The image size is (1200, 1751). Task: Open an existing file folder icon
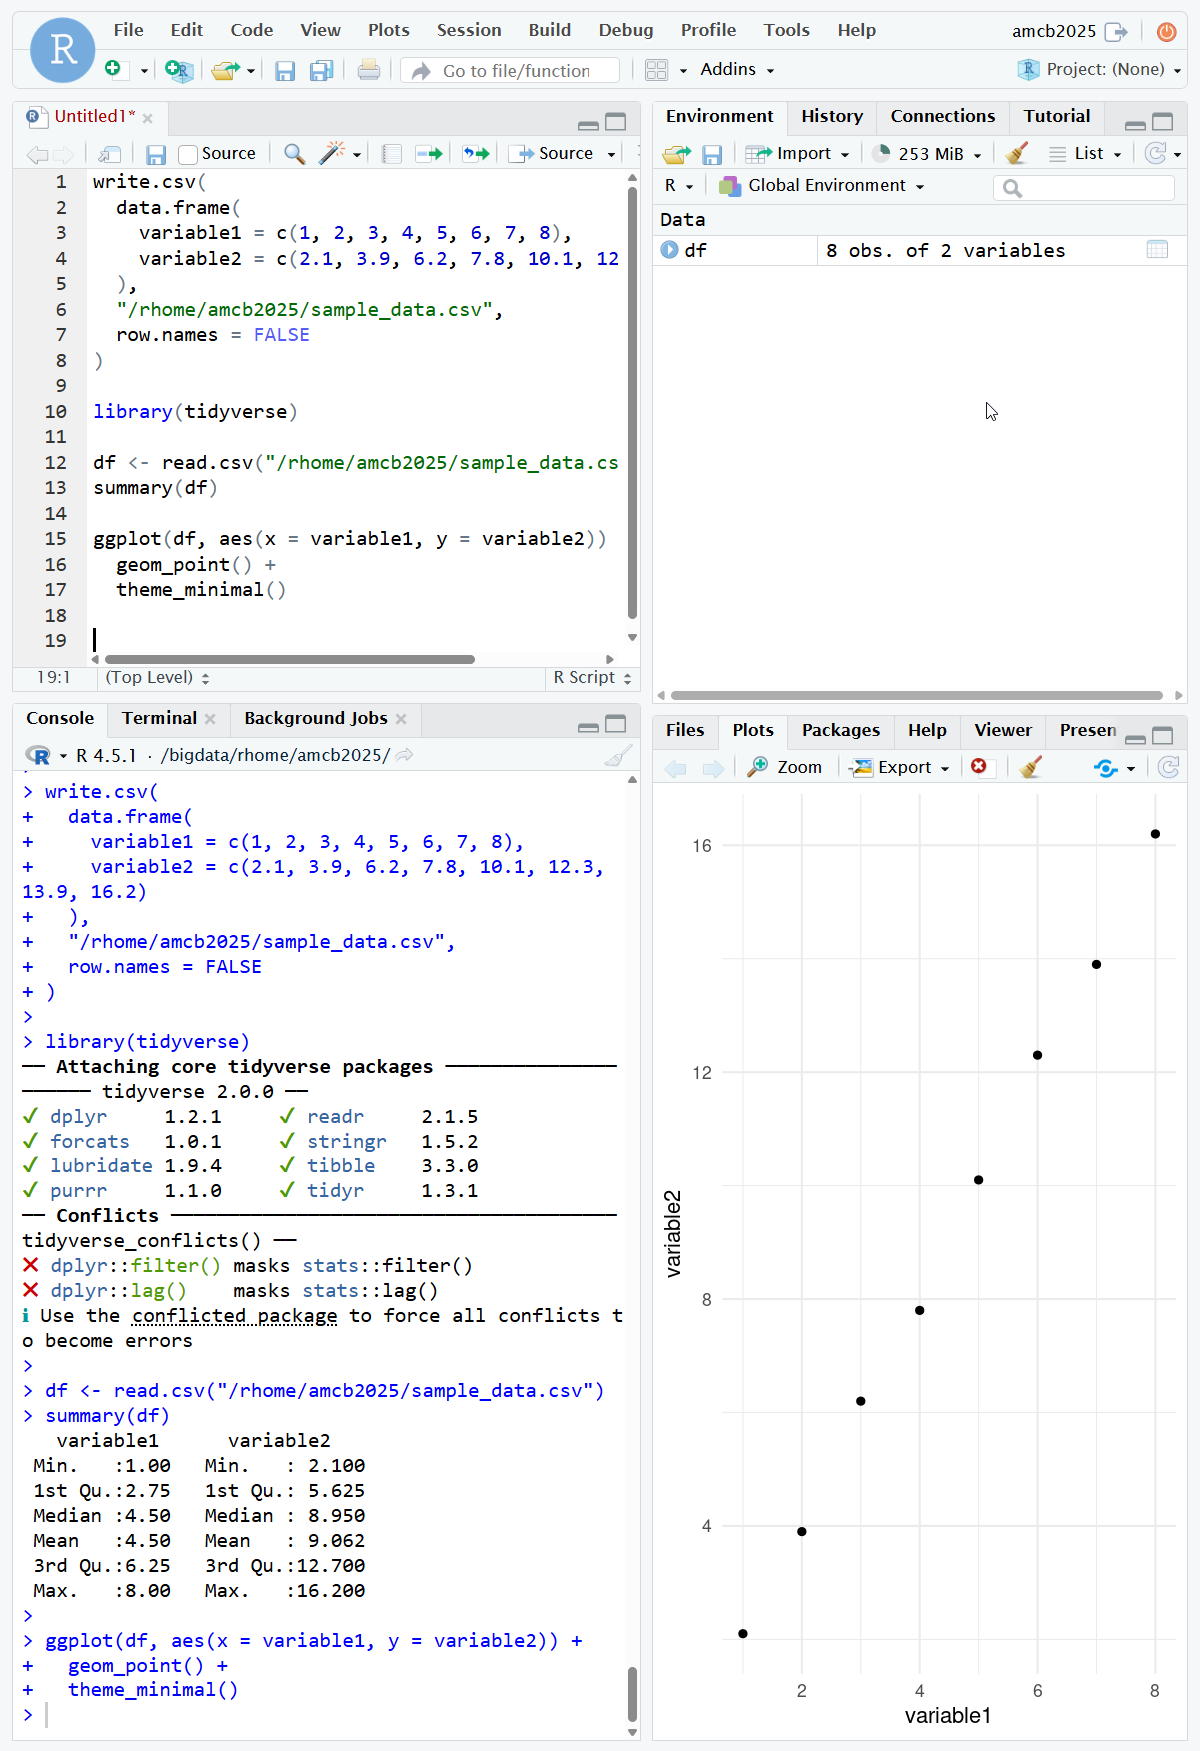(225, 70)
